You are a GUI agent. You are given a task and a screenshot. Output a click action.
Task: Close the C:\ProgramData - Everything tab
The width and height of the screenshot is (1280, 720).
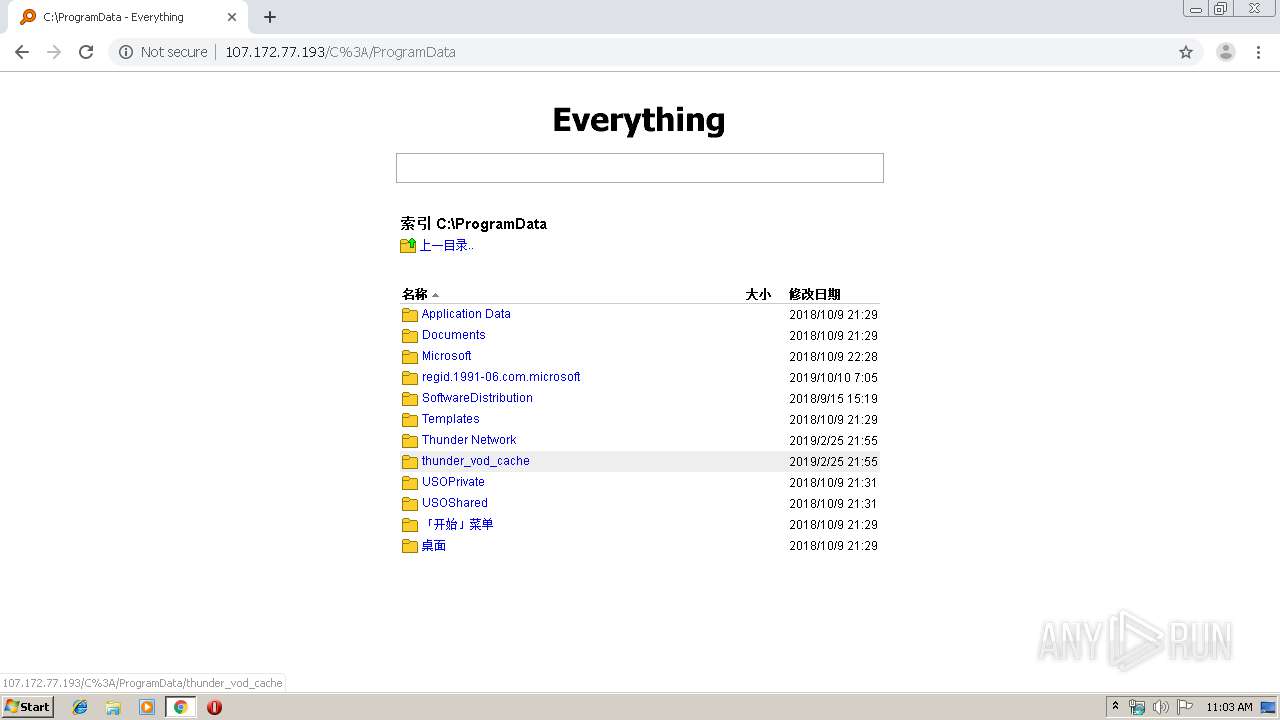point(232,17)
